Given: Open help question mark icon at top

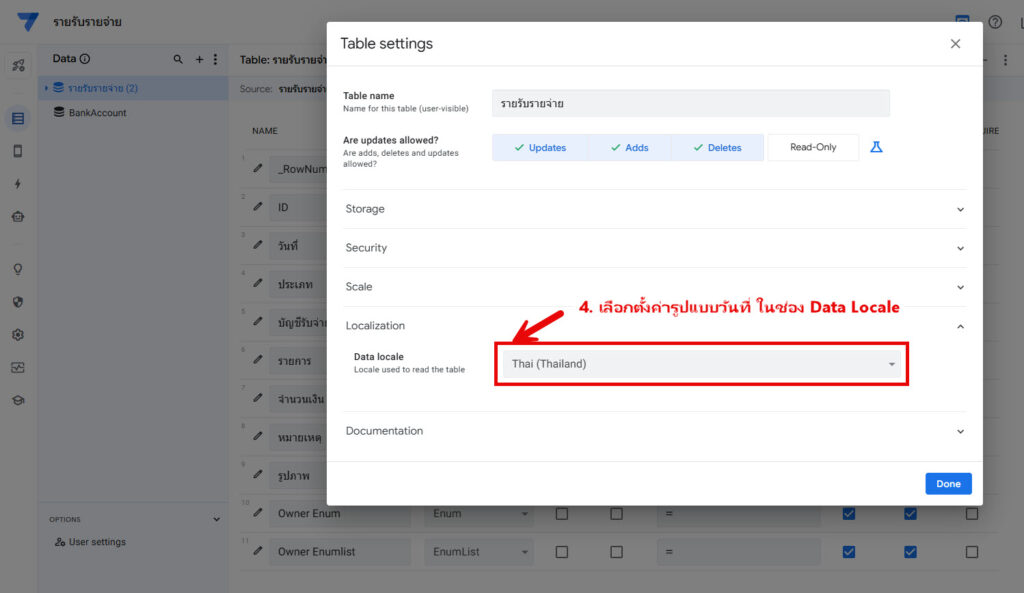Looking at the screenshot, I should click(995, 22).
